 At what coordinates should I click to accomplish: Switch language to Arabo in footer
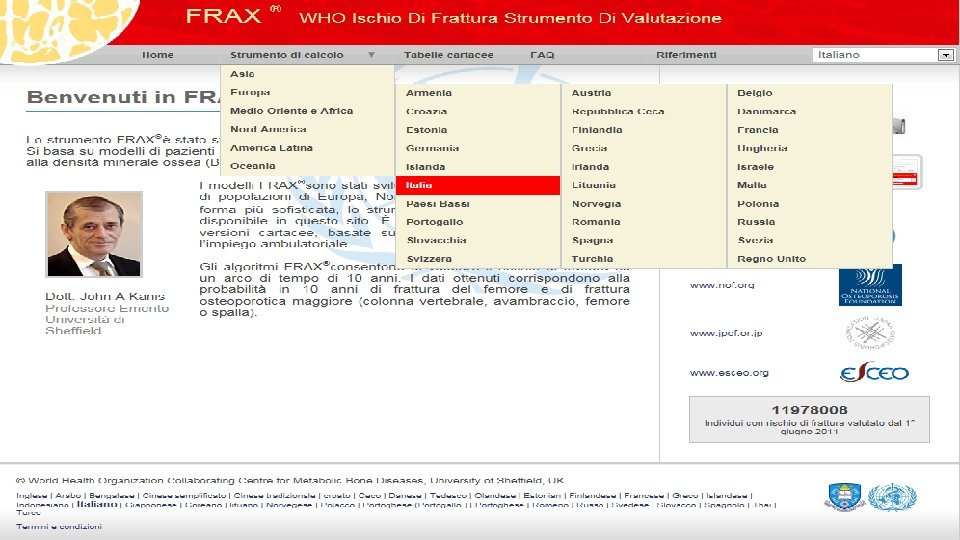(x=69, y=495)
